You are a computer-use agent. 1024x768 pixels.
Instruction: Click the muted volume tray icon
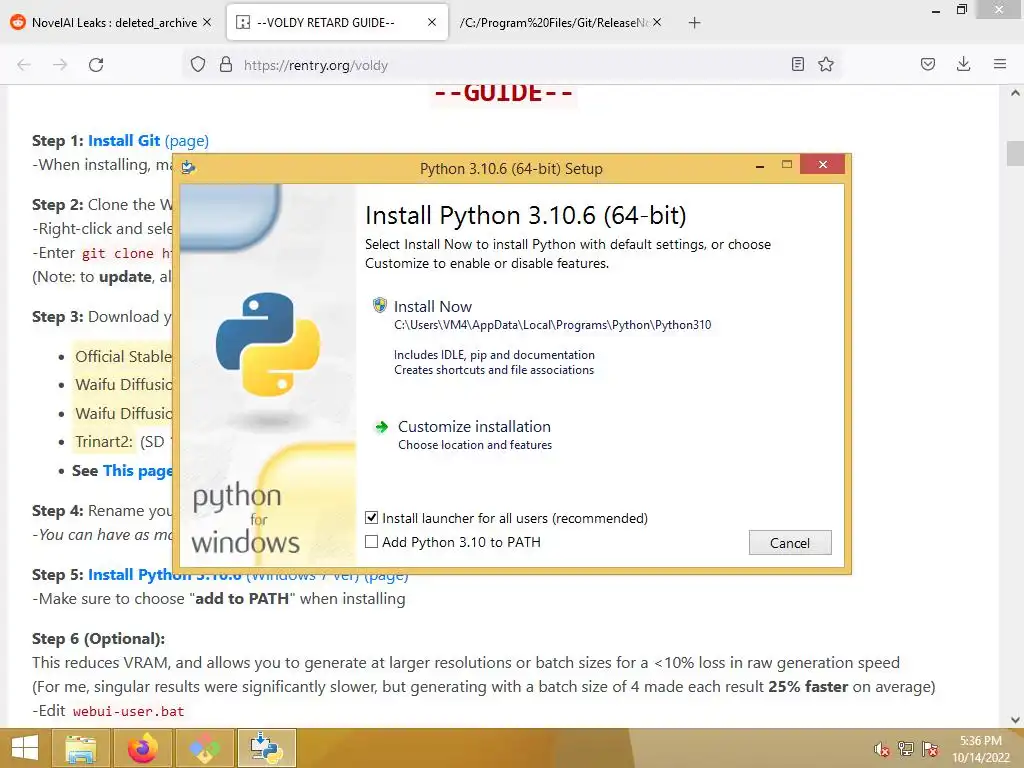[882, 748]
